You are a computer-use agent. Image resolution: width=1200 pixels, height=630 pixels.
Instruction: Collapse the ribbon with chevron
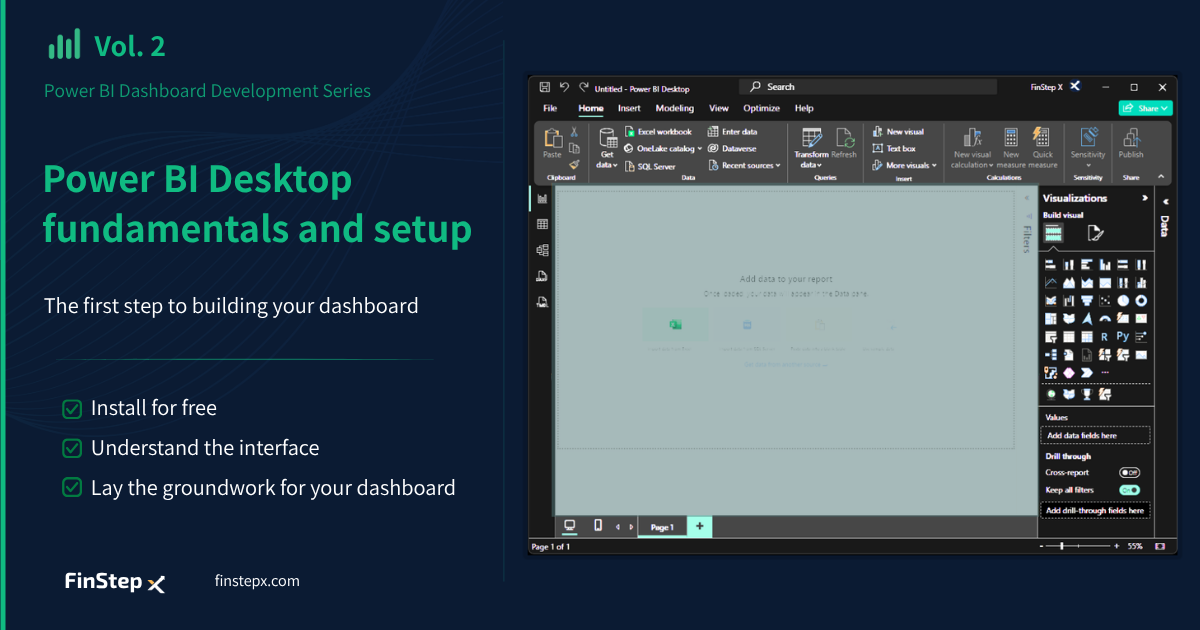tap(1161, 177)
